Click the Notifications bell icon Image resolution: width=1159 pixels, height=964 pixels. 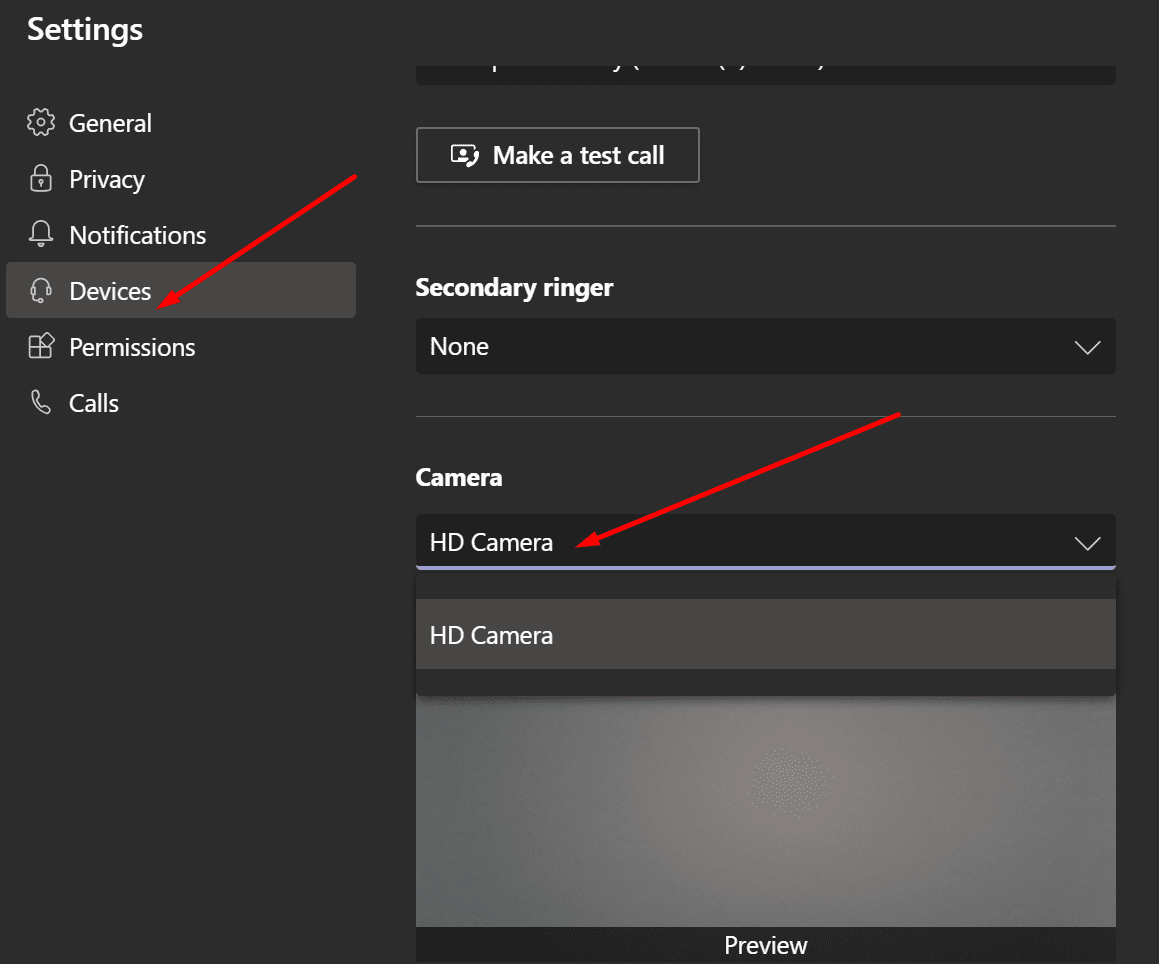click(41, 234)
